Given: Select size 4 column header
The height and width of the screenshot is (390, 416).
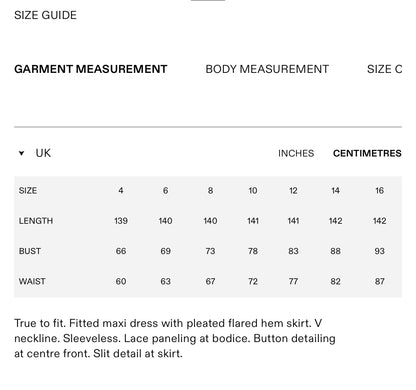Looking at the screenshot, I should tap(121, 190).
